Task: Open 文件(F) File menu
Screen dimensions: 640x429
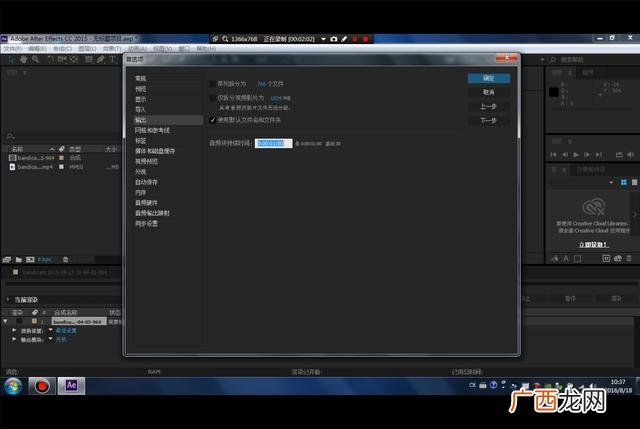Action: (x=13, y=49)
